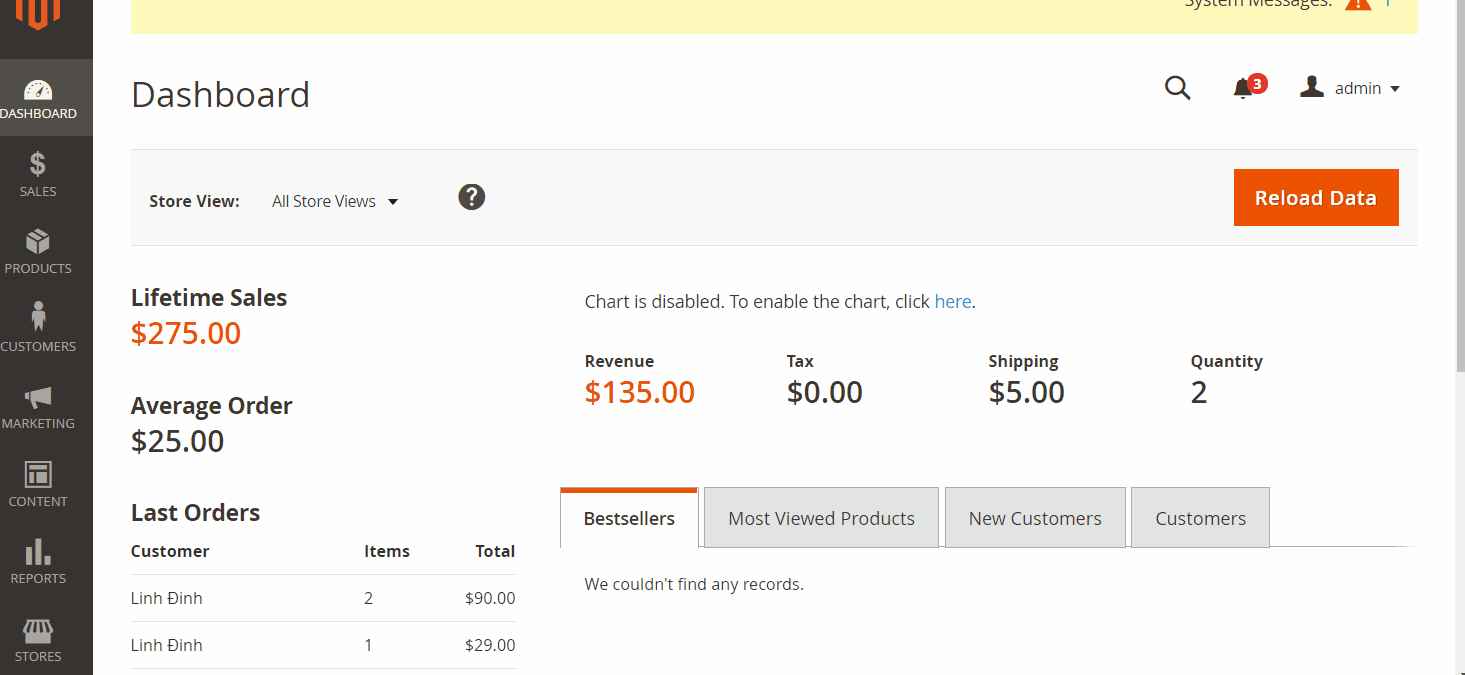Click the search magnifier icon
The image size is (1465, 675).
(1178, 88)
